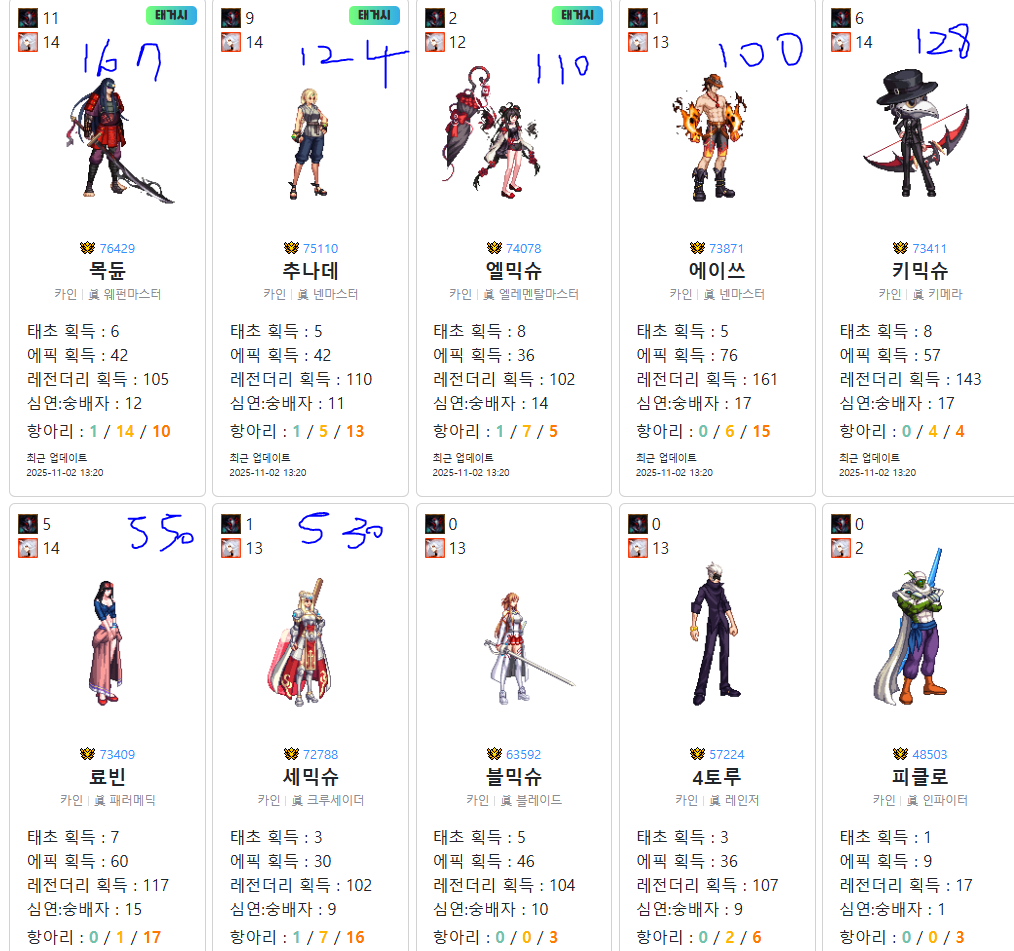
Task: Open 에이쓰 flame fighter sprite
Action: (x=710, y=137)
